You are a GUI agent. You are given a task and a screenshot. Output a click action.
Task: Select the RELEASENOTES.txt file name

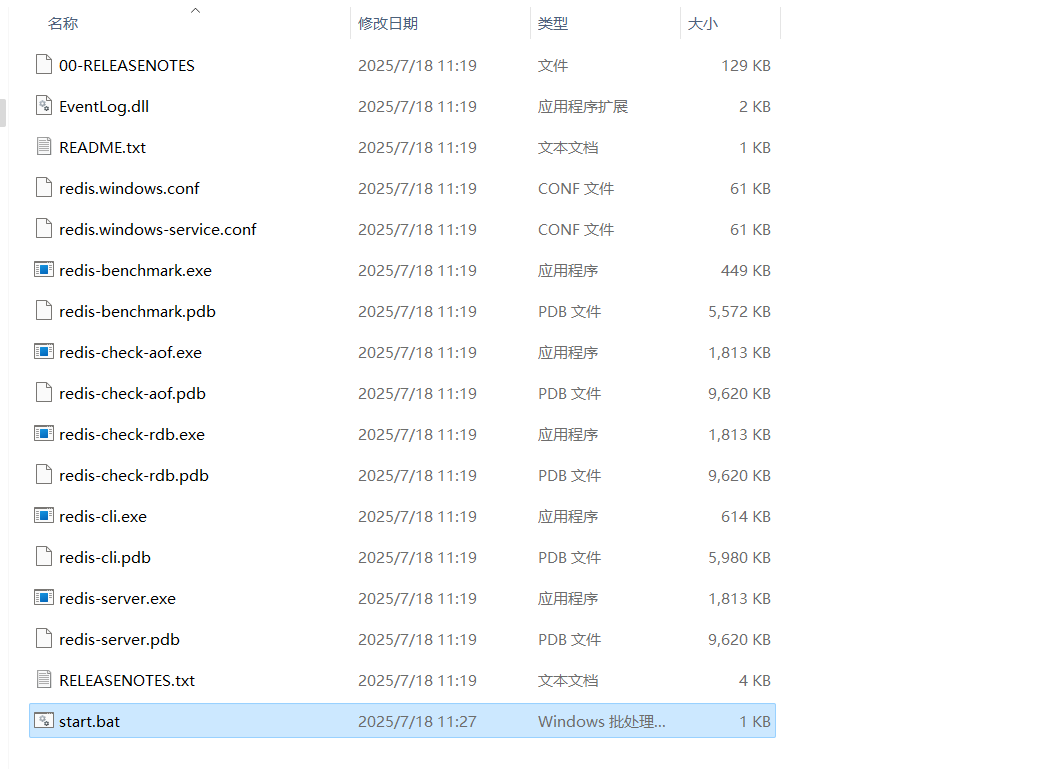tap(127, 680)
